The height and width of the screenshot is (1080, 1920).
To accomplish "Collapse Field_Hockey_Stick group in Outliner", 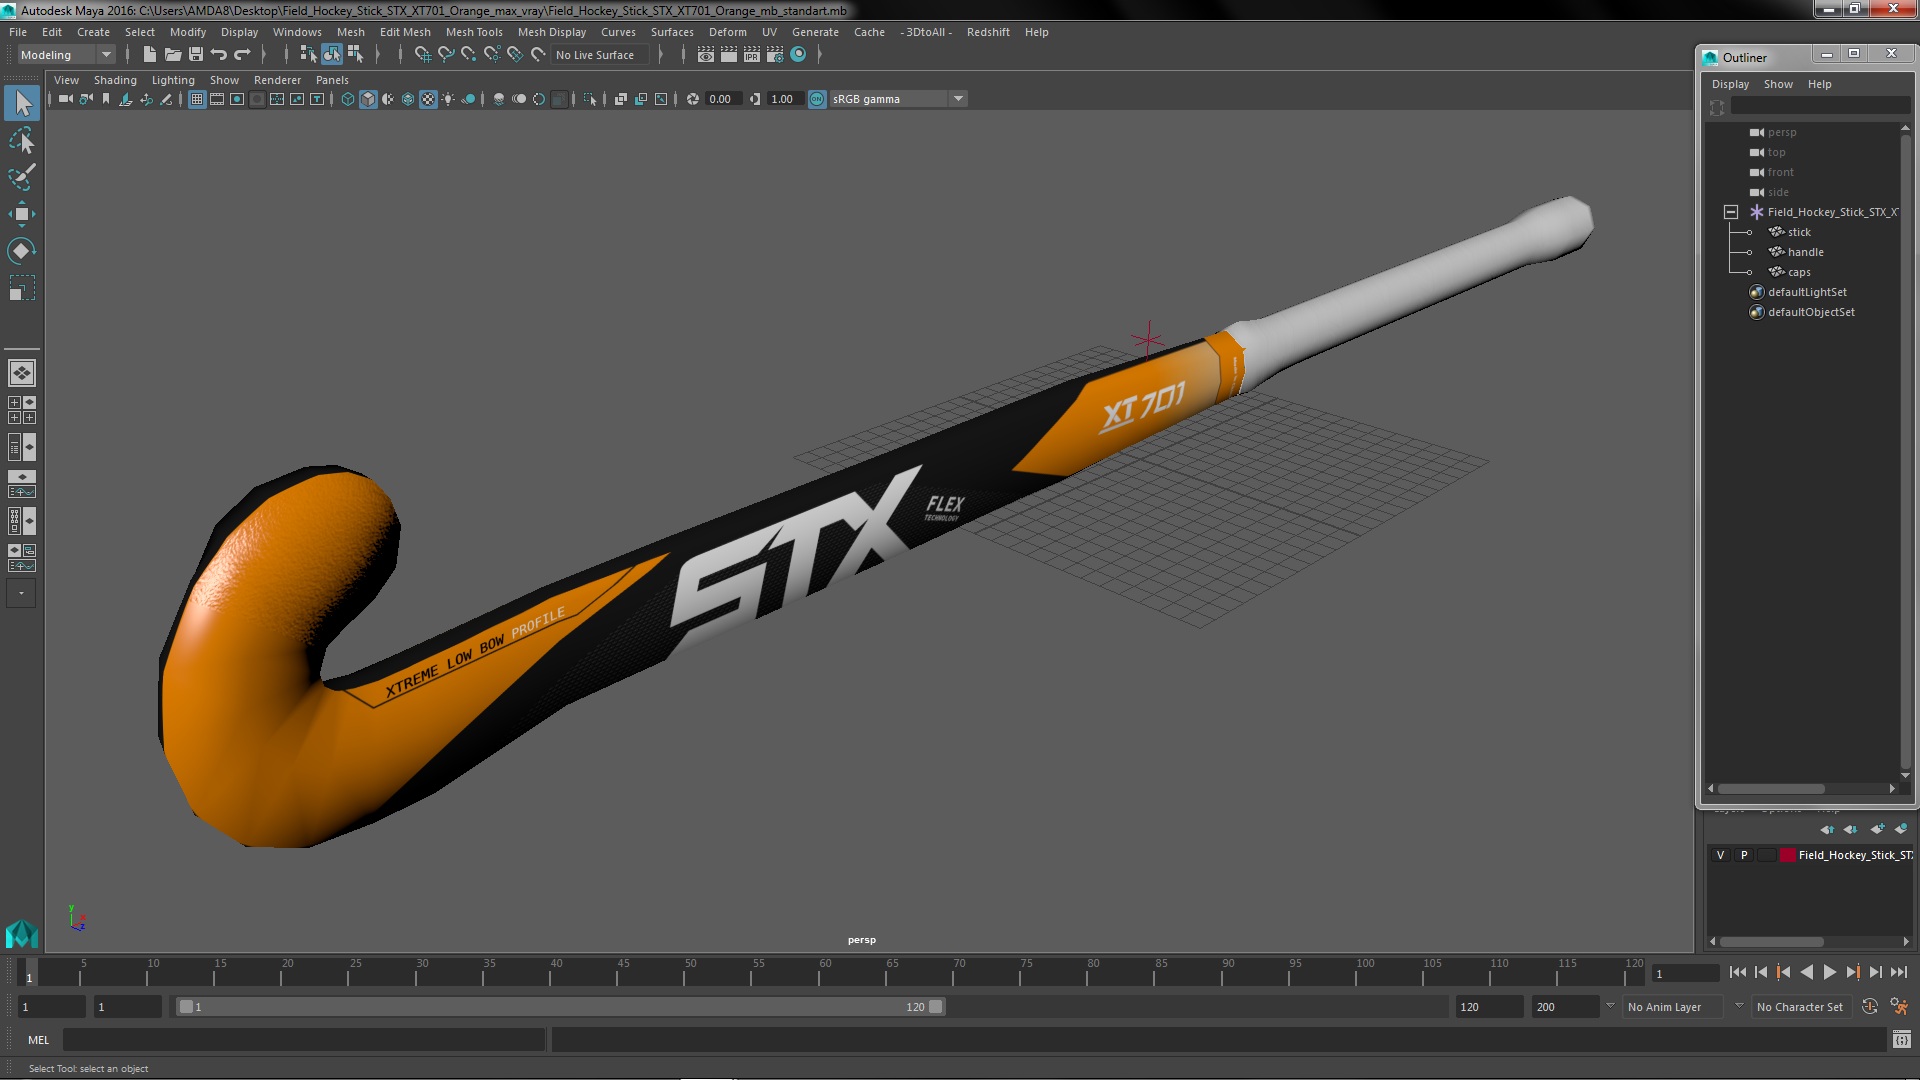I will pos(1731,212).
